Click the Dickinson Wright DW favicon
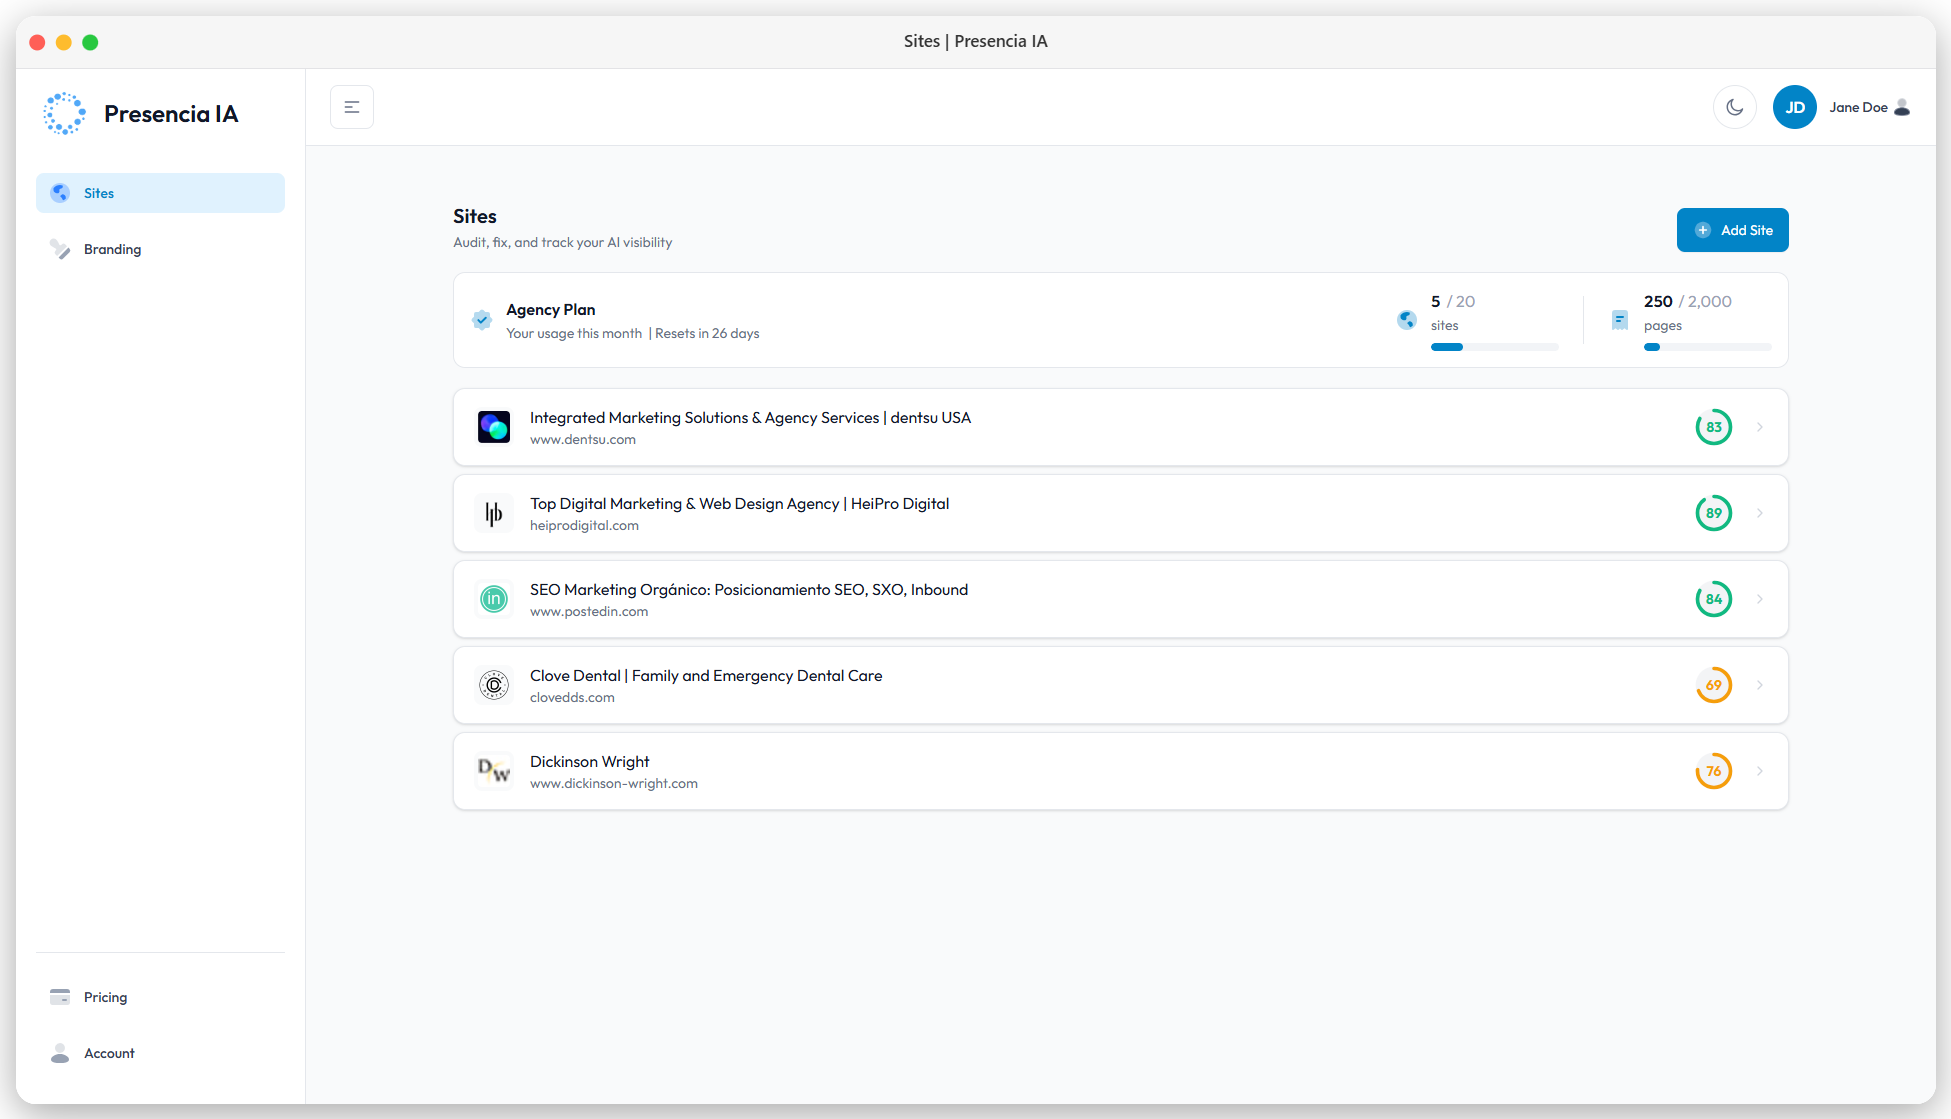 (494, 771)
